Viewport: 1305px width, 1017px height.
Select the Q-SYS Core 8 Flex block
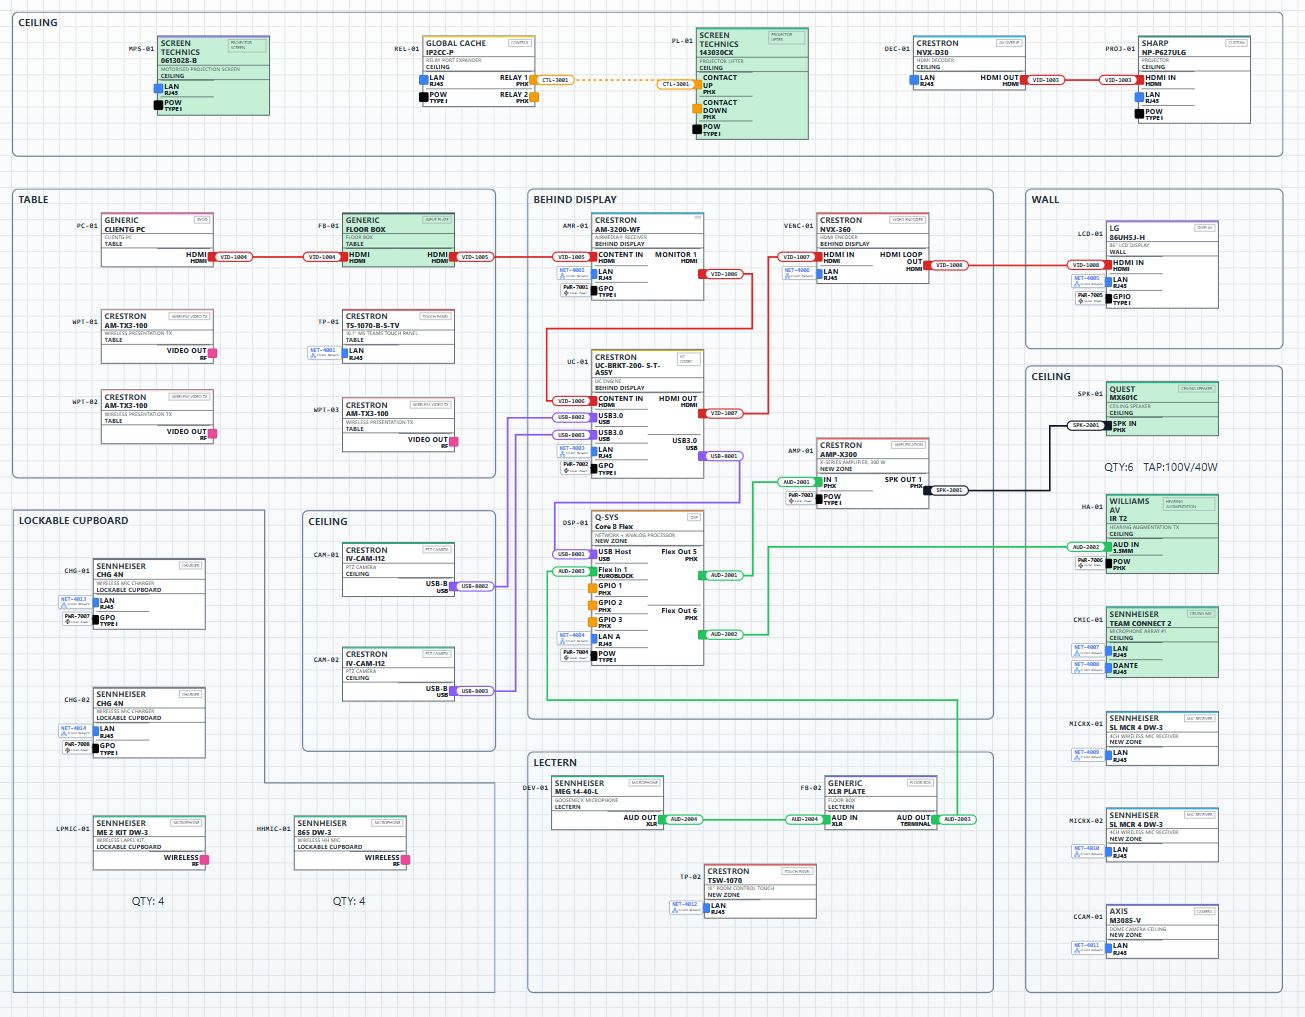(648, 589)
